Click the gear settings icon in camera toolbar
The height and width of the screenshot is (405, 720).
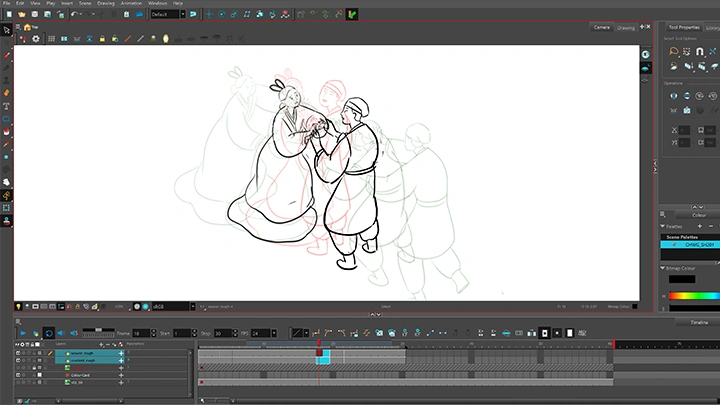pos(36,39)
